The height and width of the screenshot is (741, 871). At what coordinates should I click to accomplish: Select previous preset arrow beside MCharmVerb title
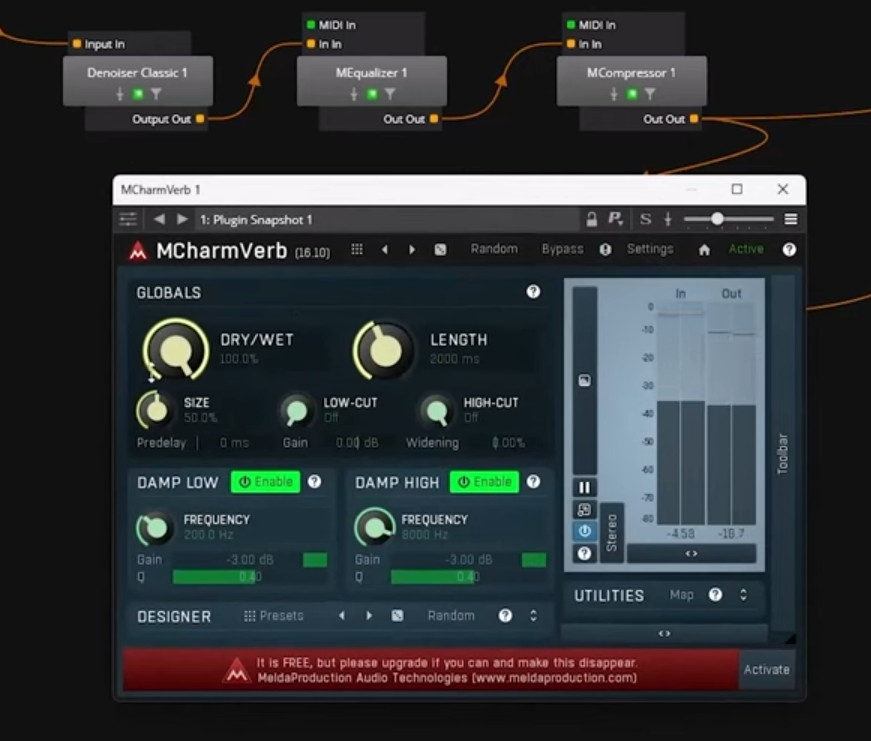pyautogui.click(x=384, y=250)
